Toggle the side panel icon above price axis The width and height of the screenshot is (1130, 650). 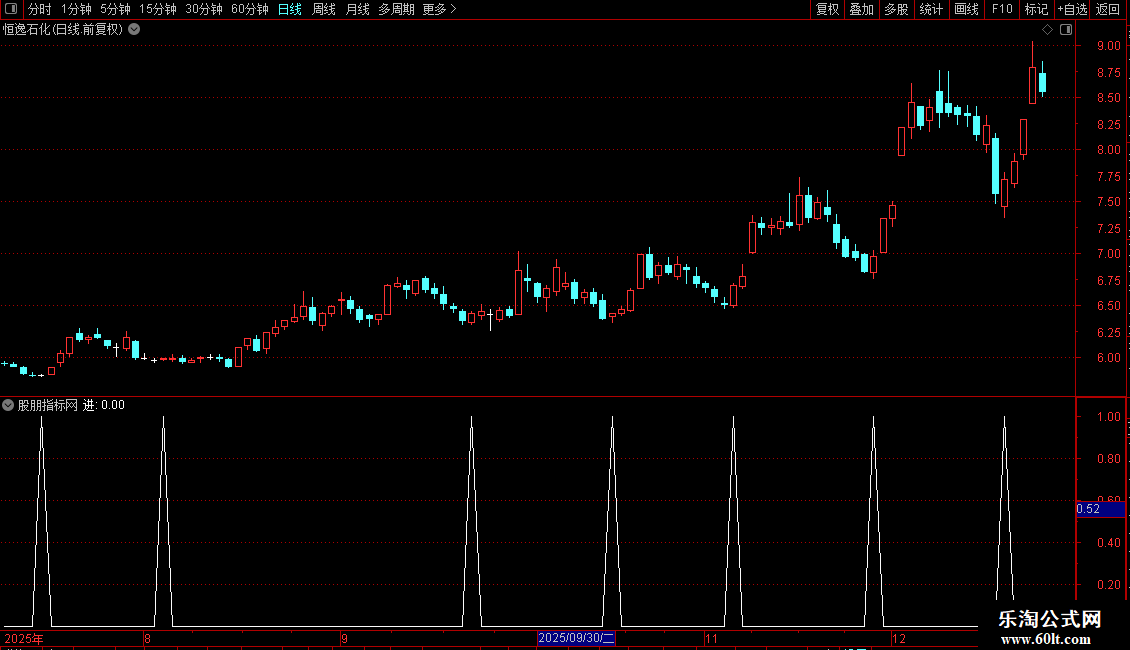[1066, 30]
